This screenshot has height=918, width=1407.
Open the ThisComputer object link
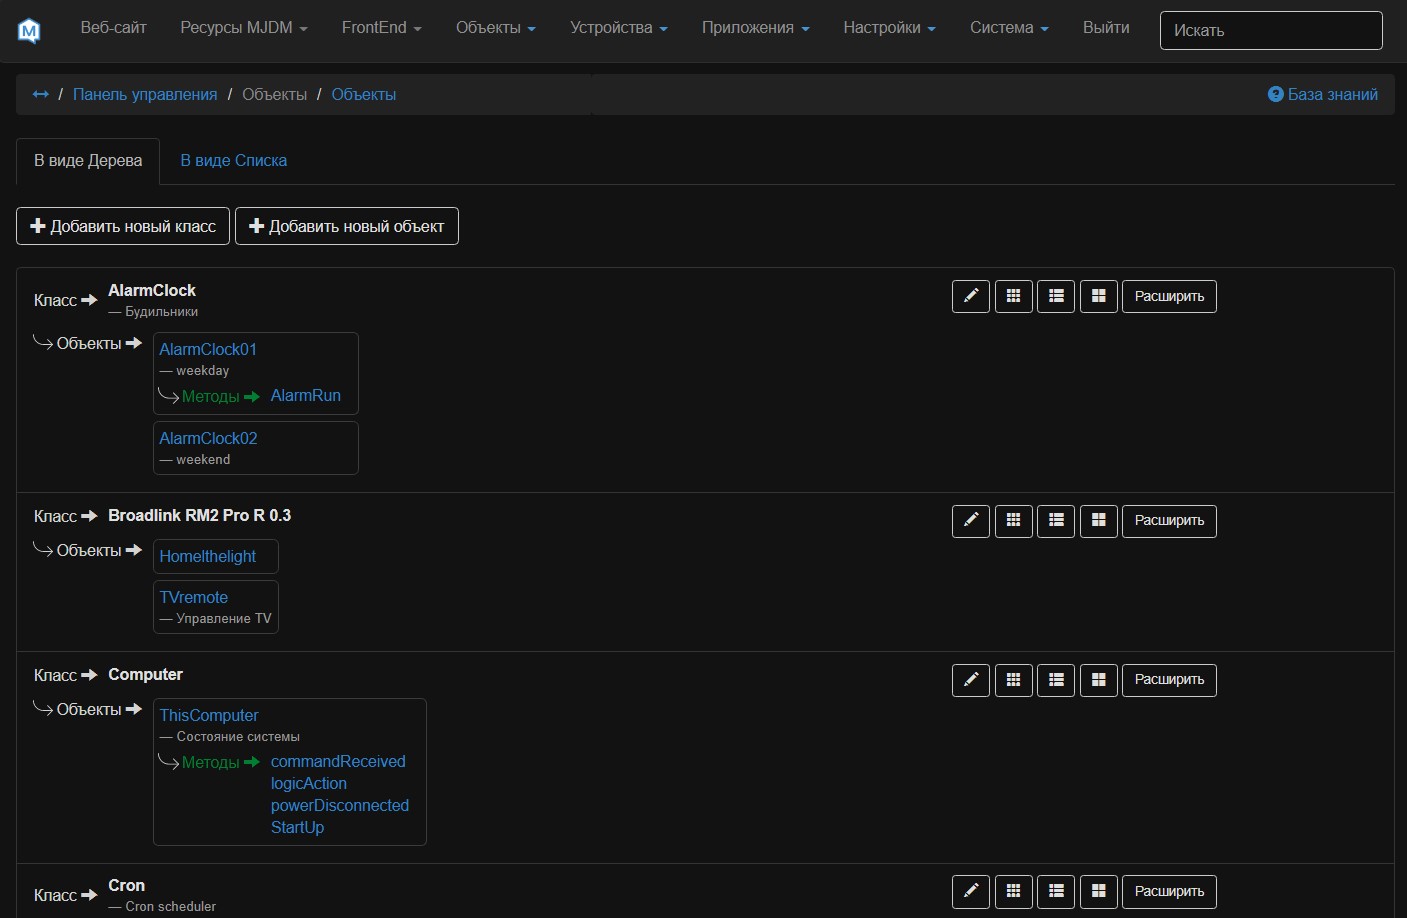209,715
